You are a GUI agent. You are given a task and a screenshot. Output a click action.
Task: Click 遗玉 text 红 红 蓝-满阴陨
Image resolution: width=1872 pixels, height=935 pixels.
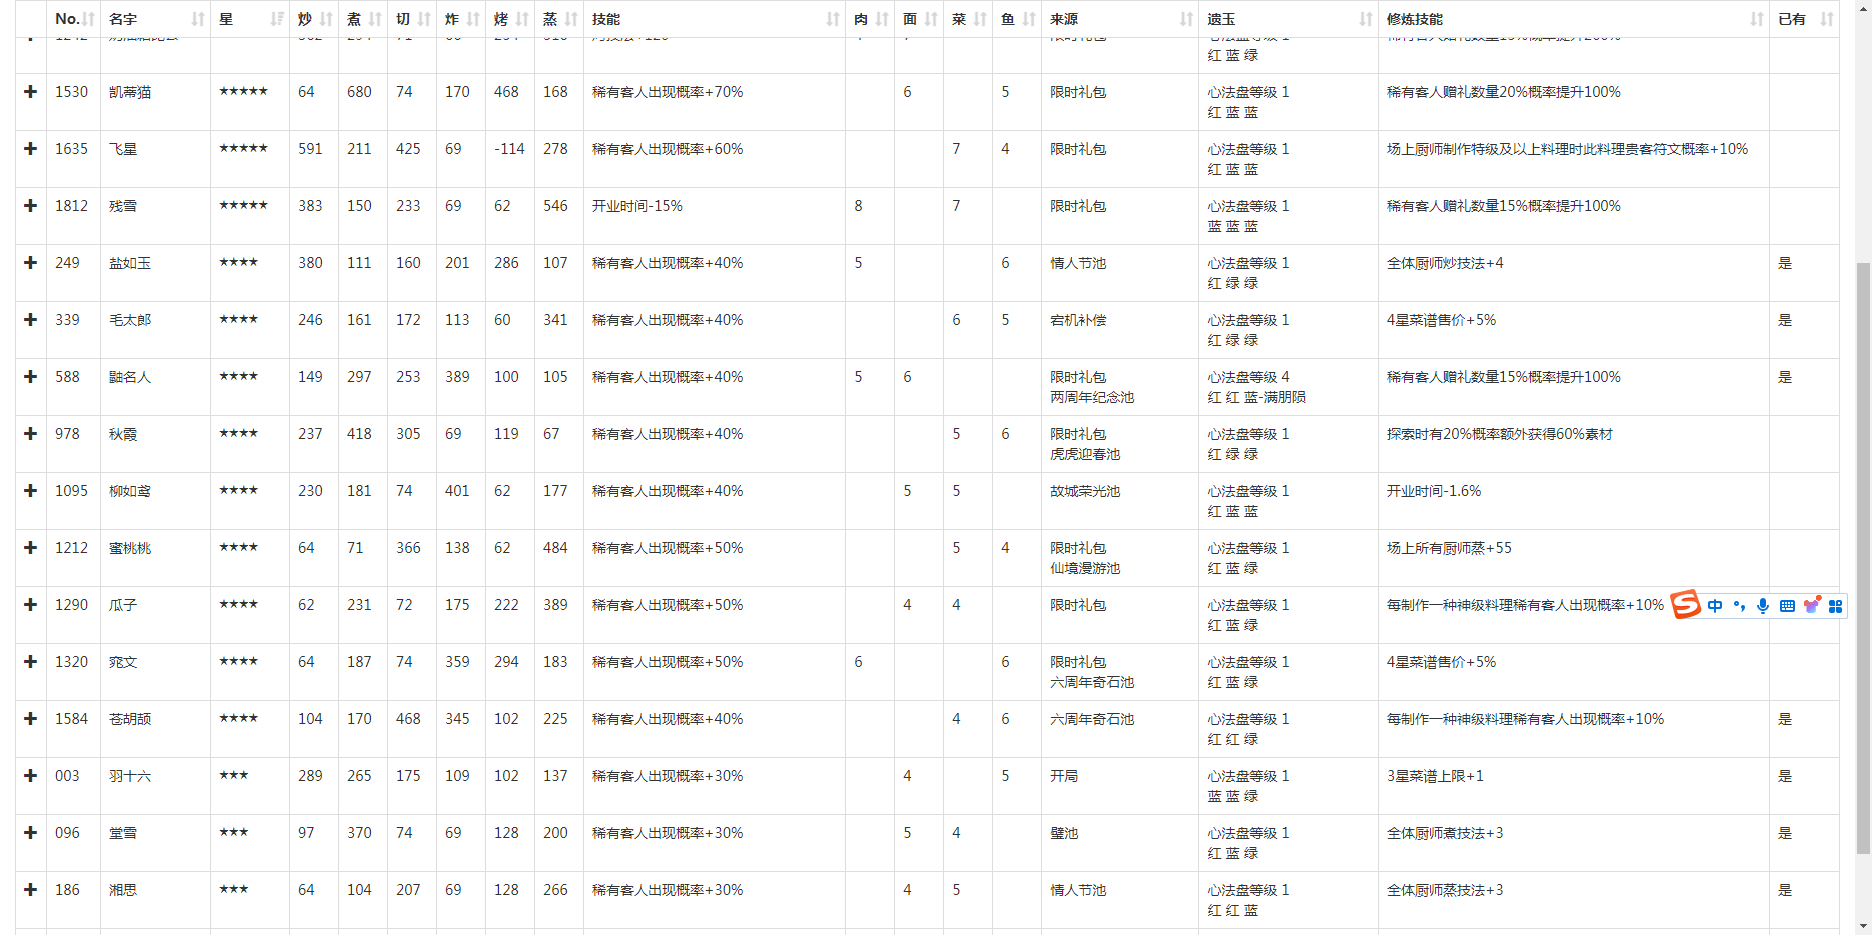1257,397
